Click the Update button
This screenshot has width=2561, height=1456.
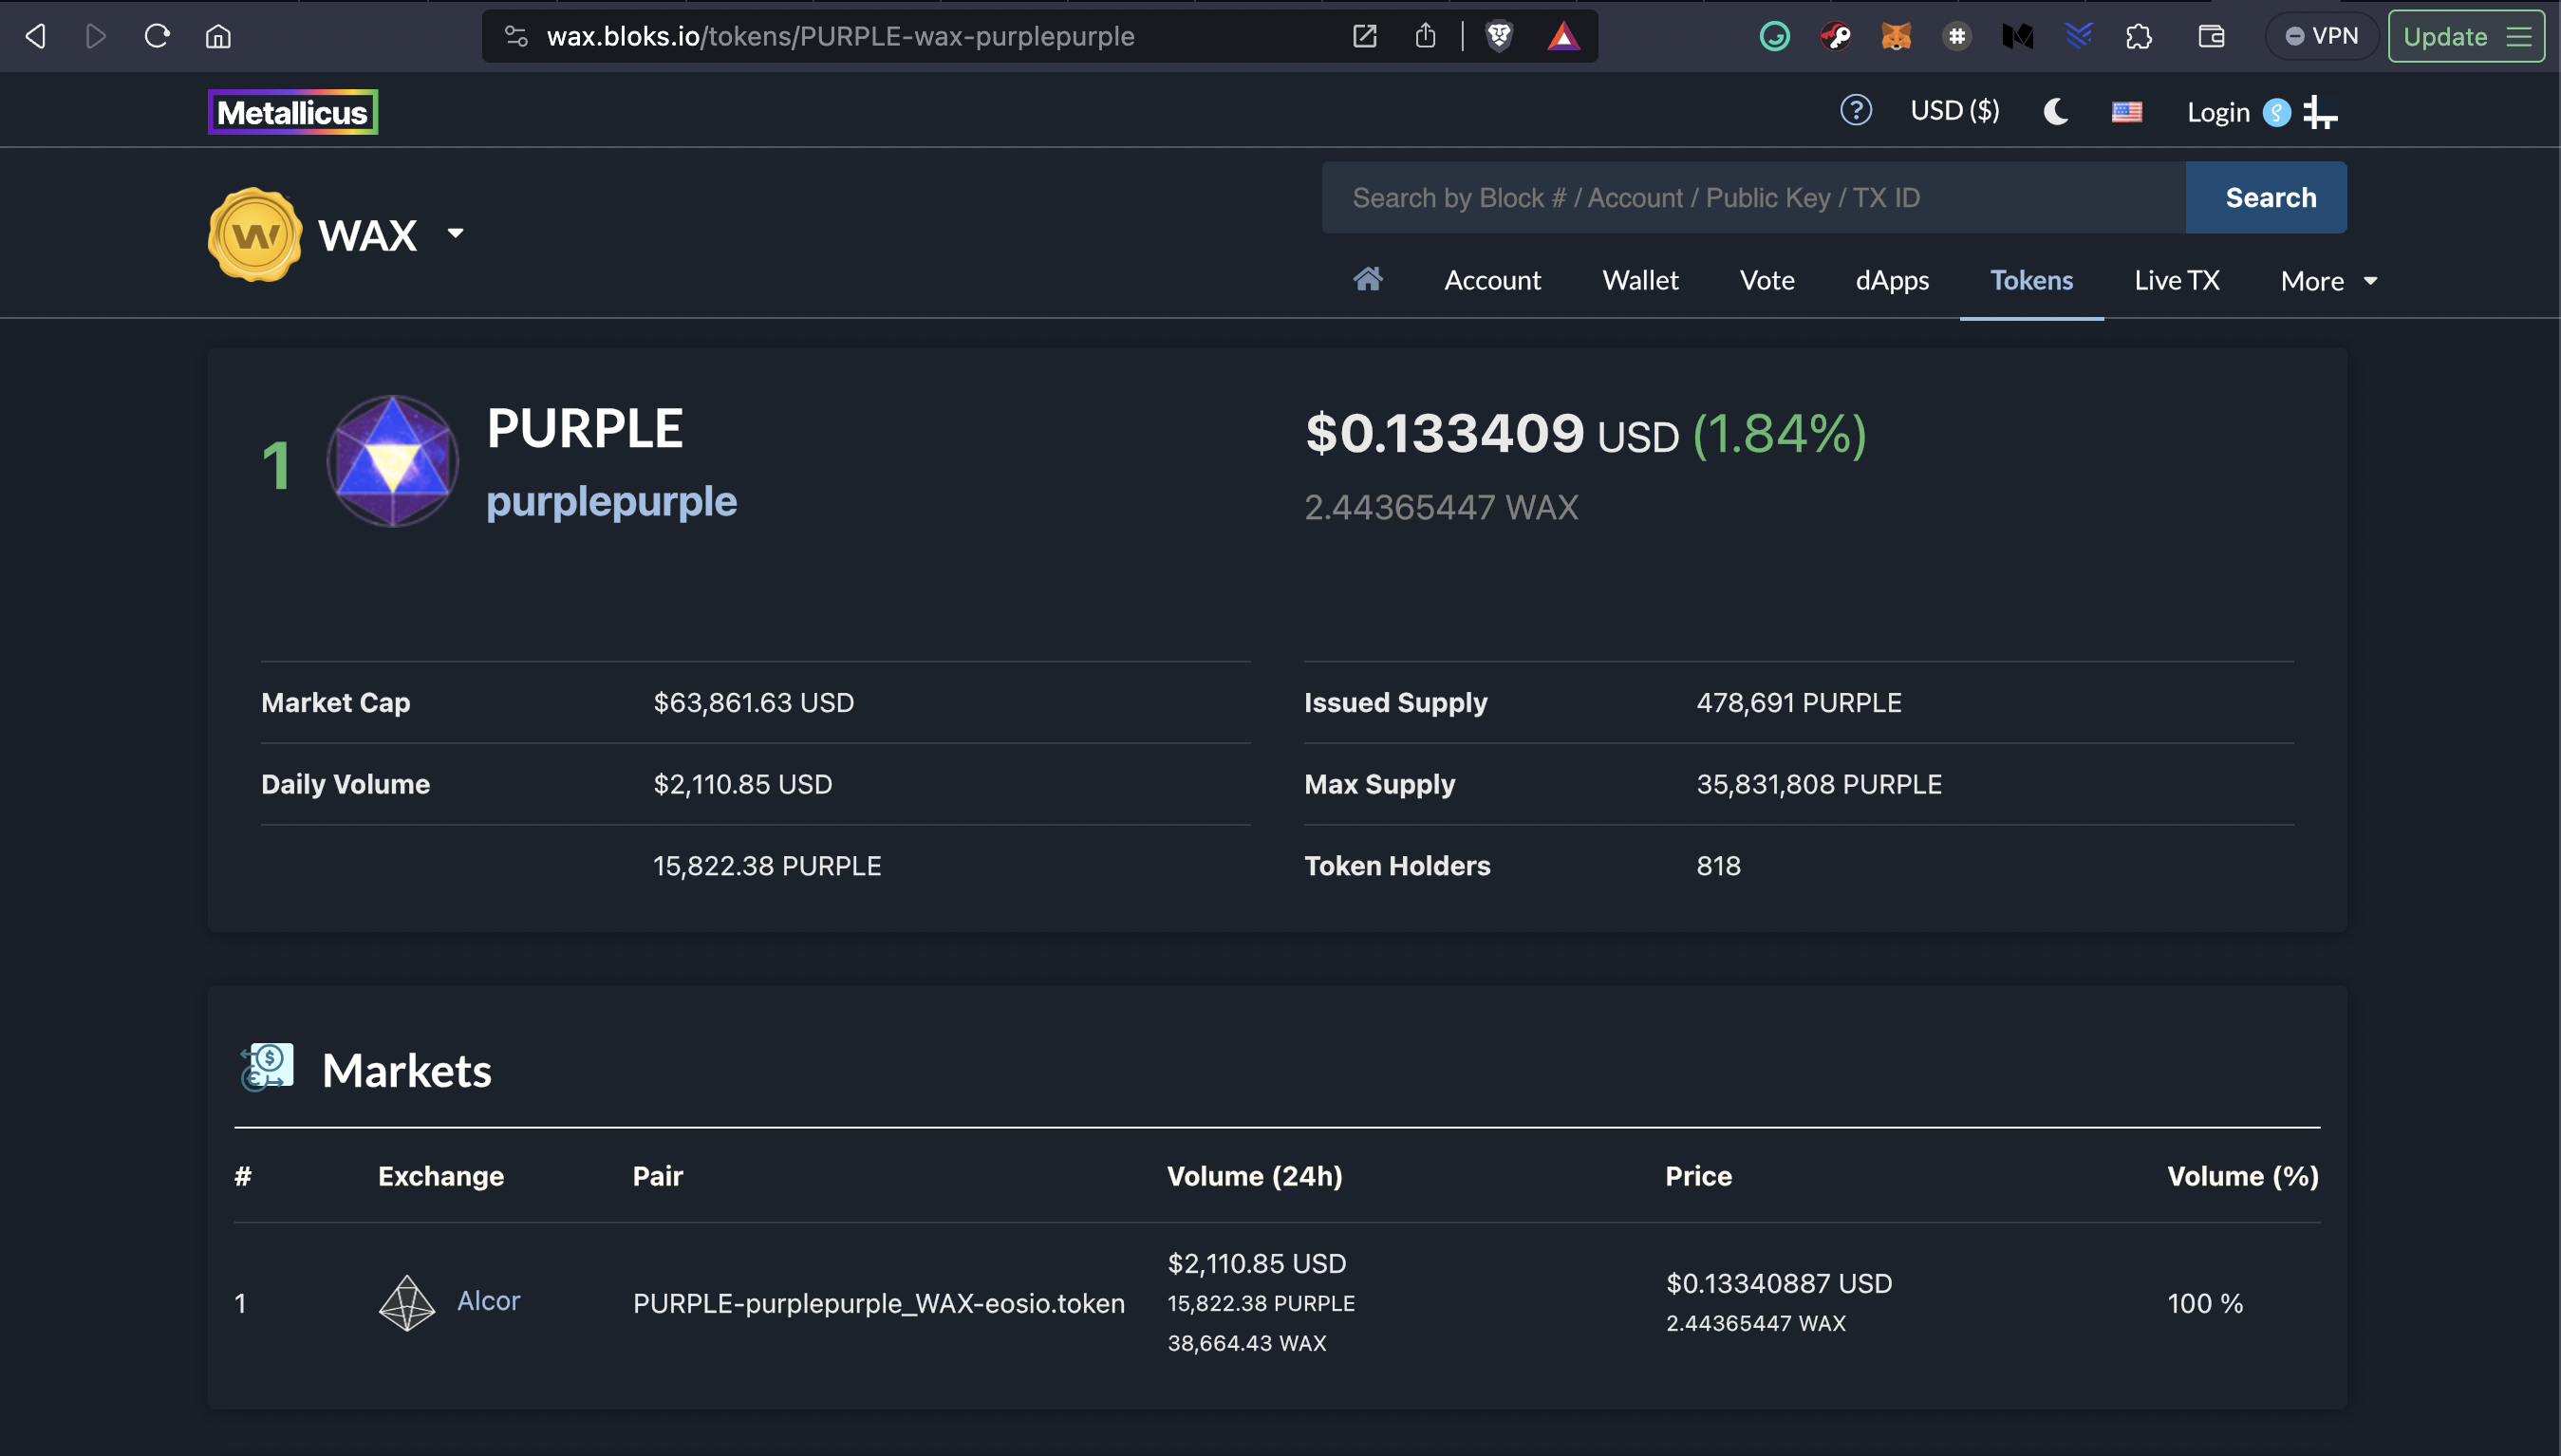pyautogui.click(x=2445, y=37)
